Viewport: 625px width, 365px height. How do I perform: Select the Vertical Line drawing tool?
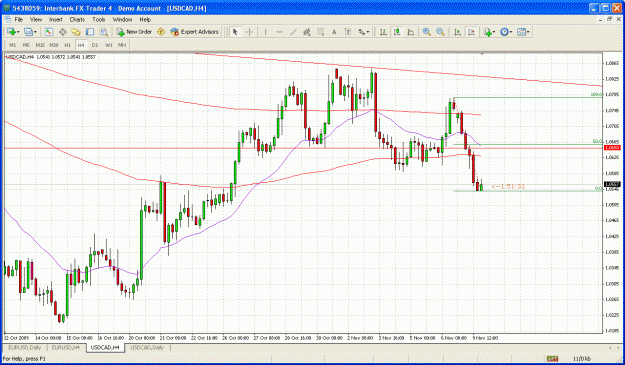[265, 32]
